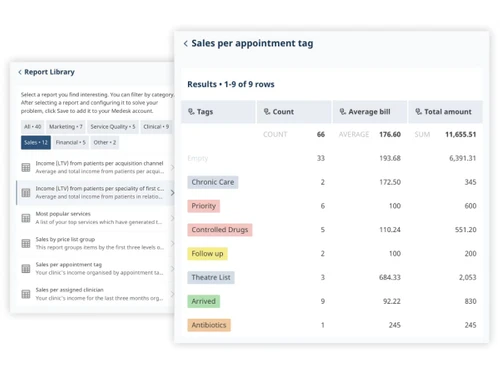Expand Sales by price list group chevron
Image resolution: width=500 pixels, height=375 pixels.
[172, 243]
